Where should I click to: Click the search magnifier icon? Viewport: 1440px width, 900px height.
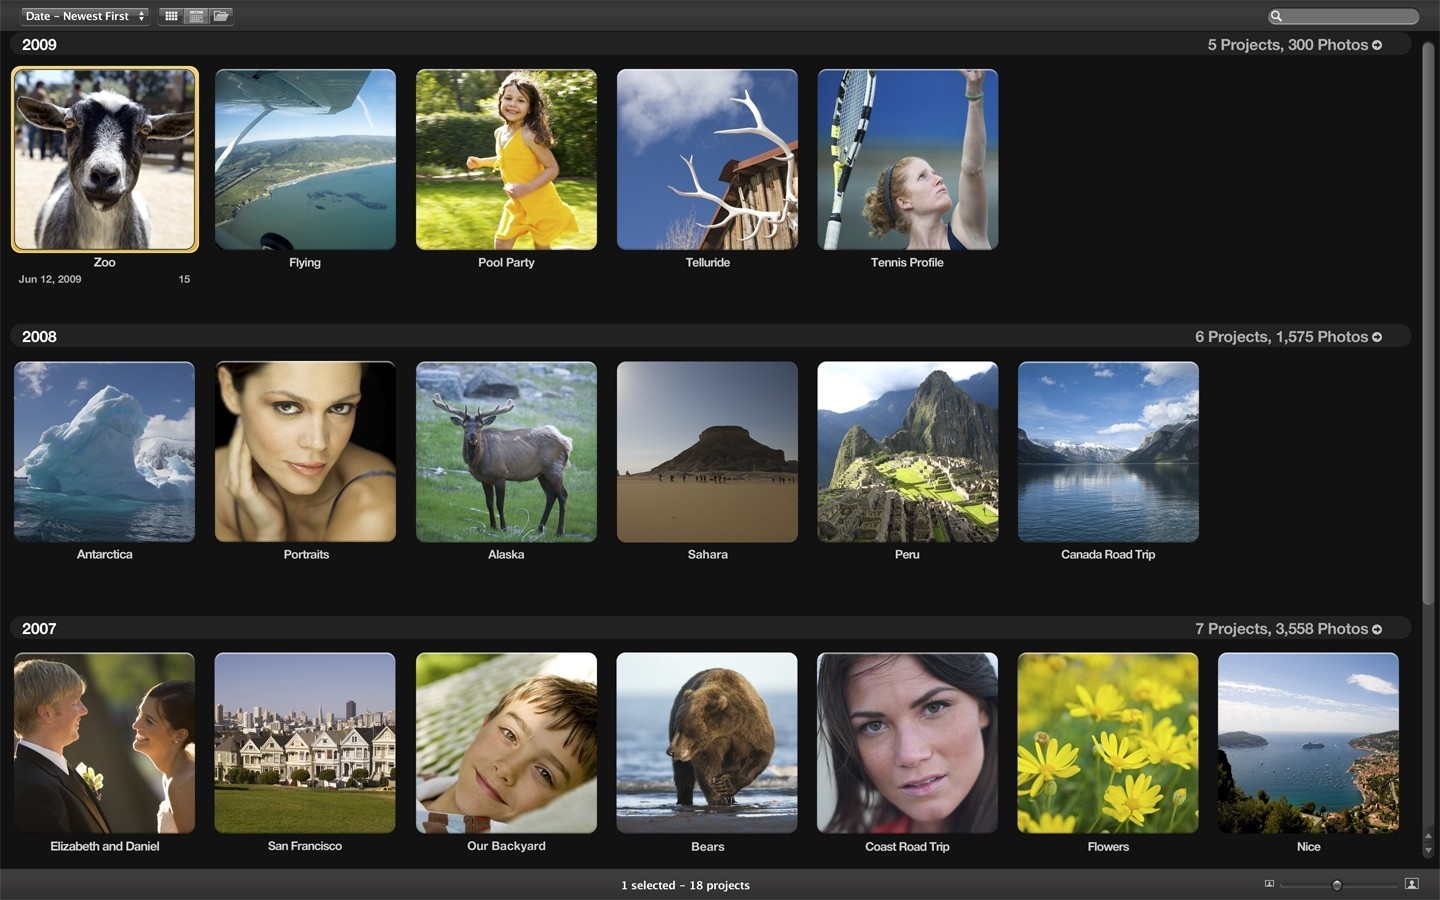pyautogui.click(x=1277, y=16)
